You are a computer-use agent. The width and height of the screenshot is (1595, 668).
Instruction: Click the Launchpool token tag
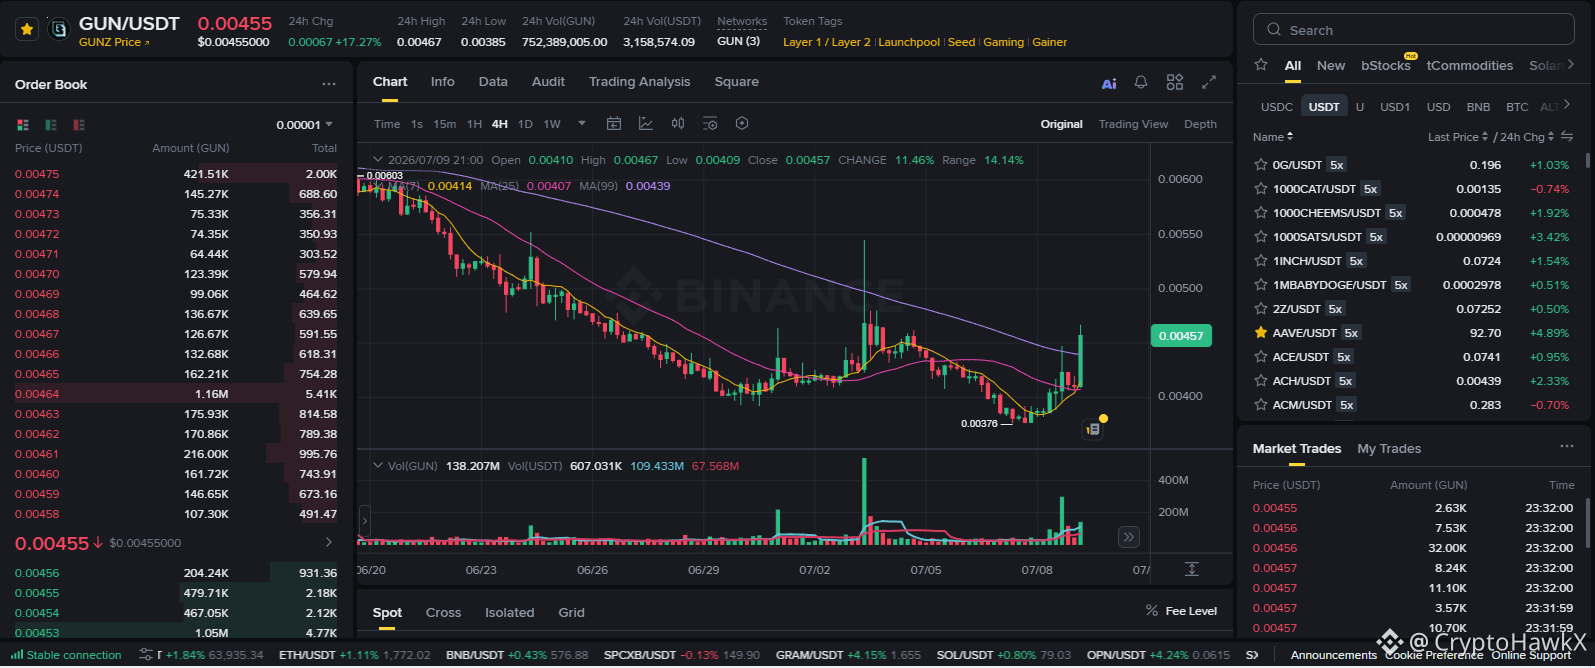(x=909, y=43)
